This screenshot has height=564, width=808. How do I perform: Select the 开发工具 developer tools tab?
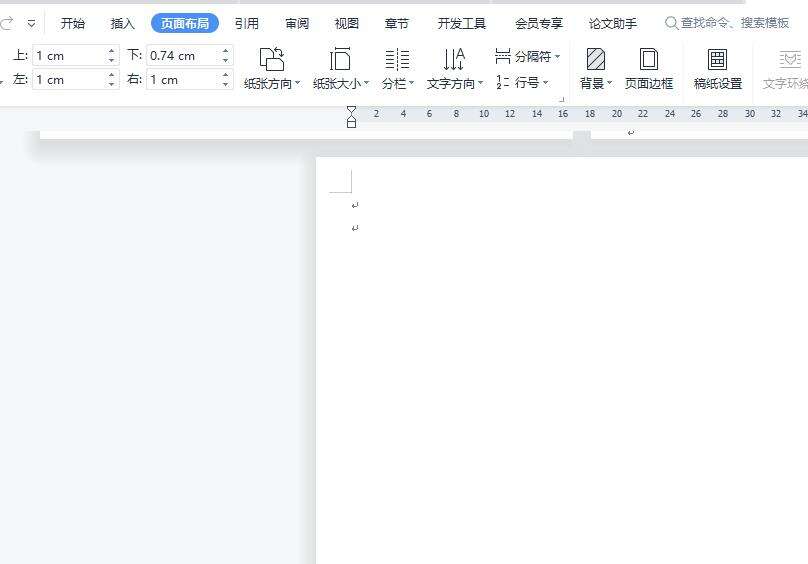click(x=462, y=23)
